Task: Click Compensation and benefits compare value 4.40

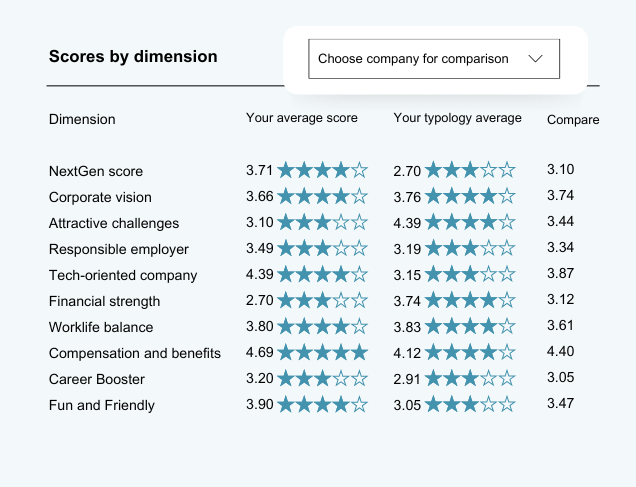Action: pyautogui.click(x=560, y=351)
